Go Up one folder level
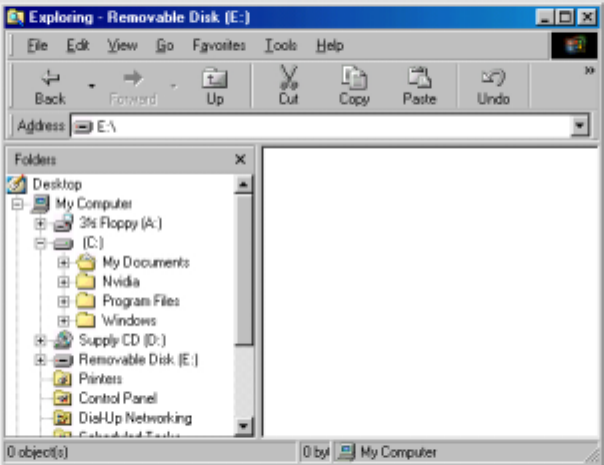The image size is (604, 465). pos(215,87)
